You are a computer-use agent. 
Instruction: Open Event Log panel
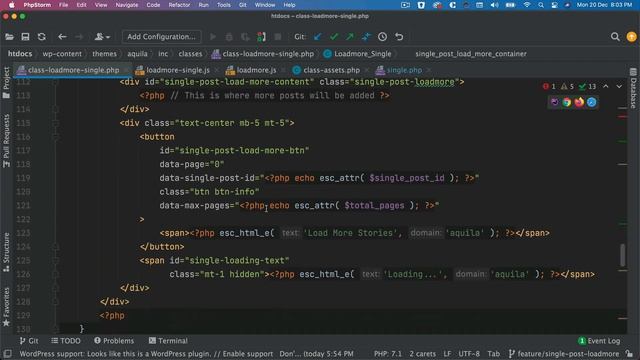coord(599,341)
